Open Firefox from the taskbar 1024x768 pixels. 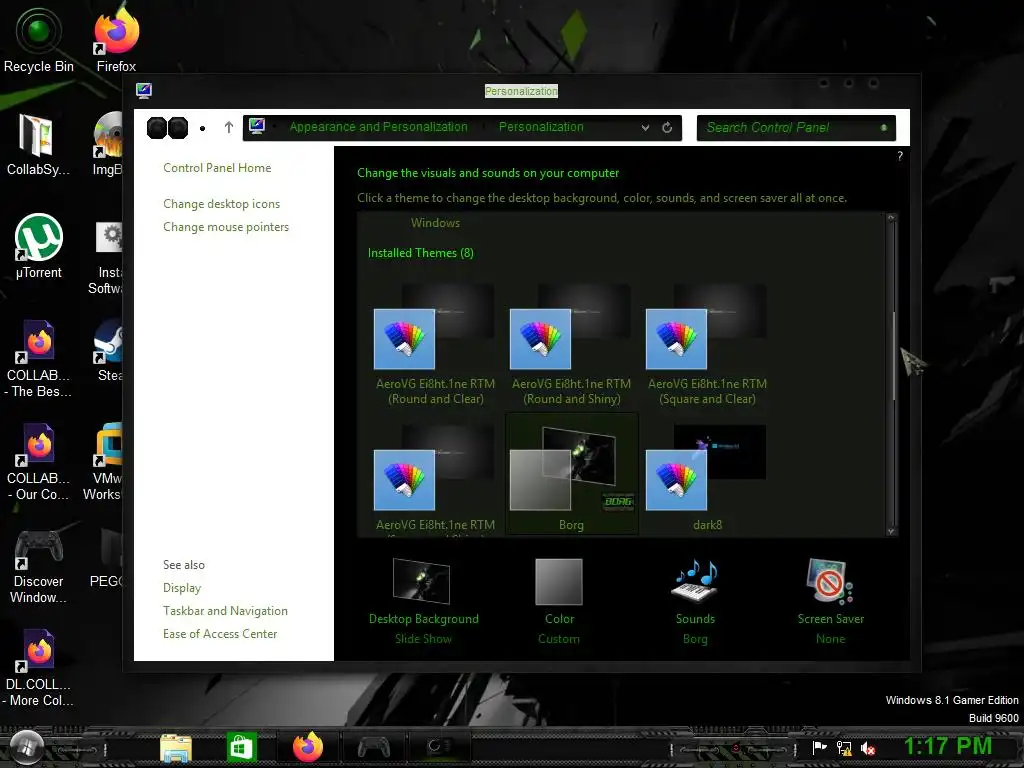[x=308, y=747]
